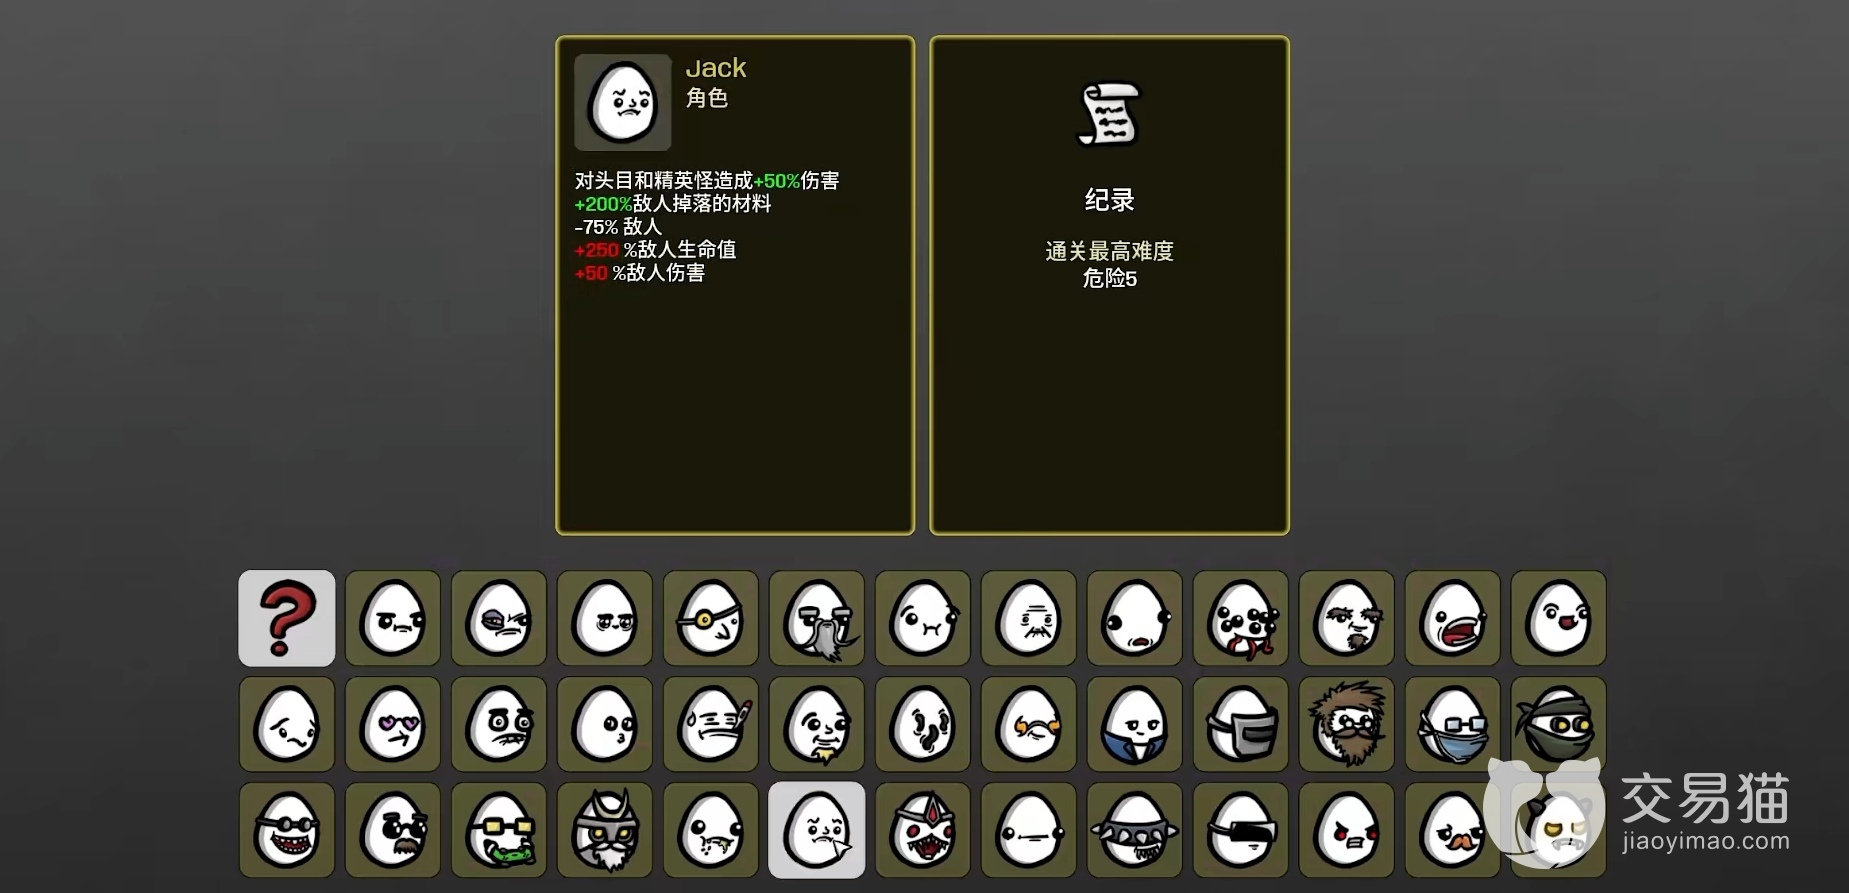
Task: Choose the gray-bearded old egg character
Action: coord(817,618)
